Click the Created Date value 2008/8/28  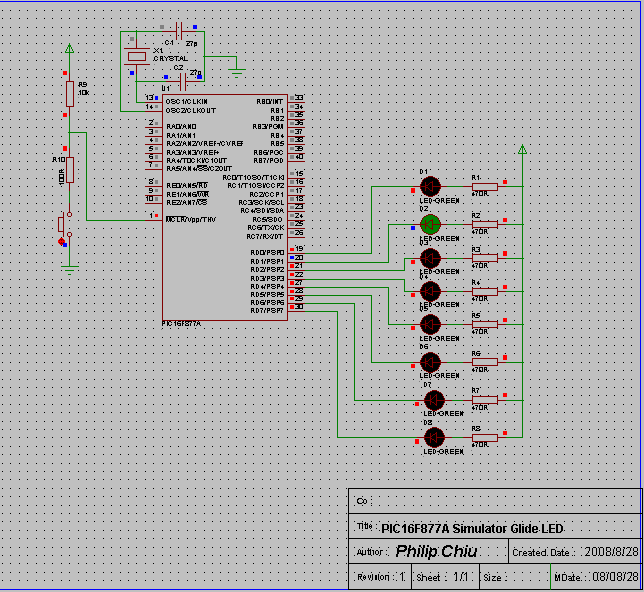click(x=612, y=552)
